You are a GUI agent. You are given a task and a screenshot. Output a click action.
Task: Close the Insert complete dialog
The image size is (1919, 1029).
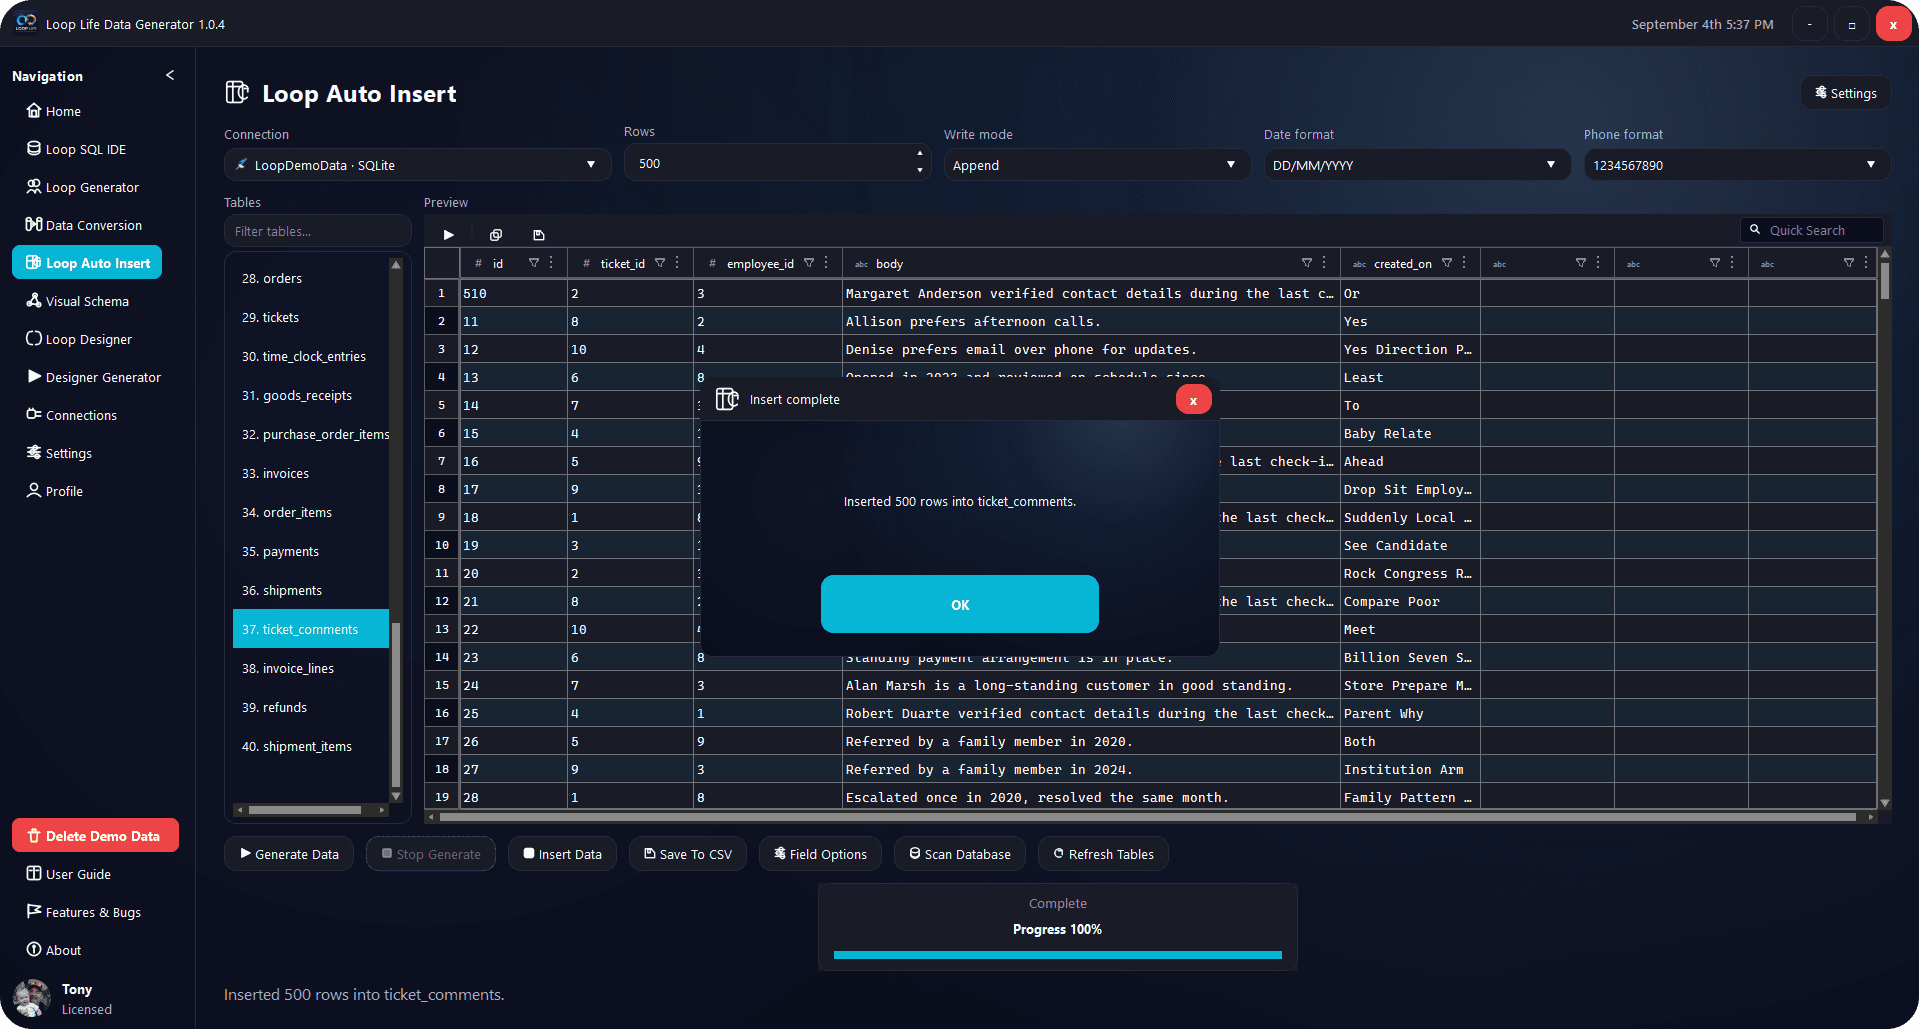[x=1193, y=400]
